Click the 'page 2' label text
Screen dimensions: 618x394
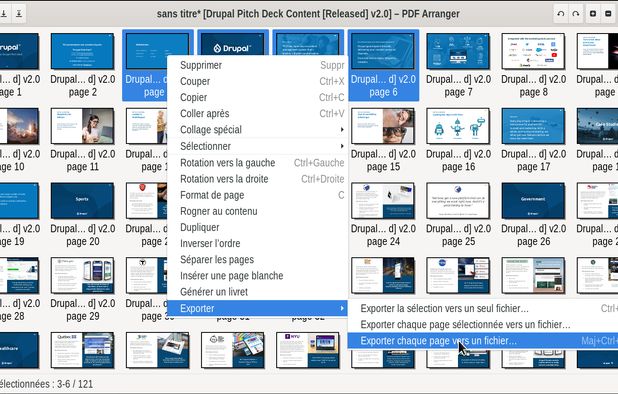[82, 92]
